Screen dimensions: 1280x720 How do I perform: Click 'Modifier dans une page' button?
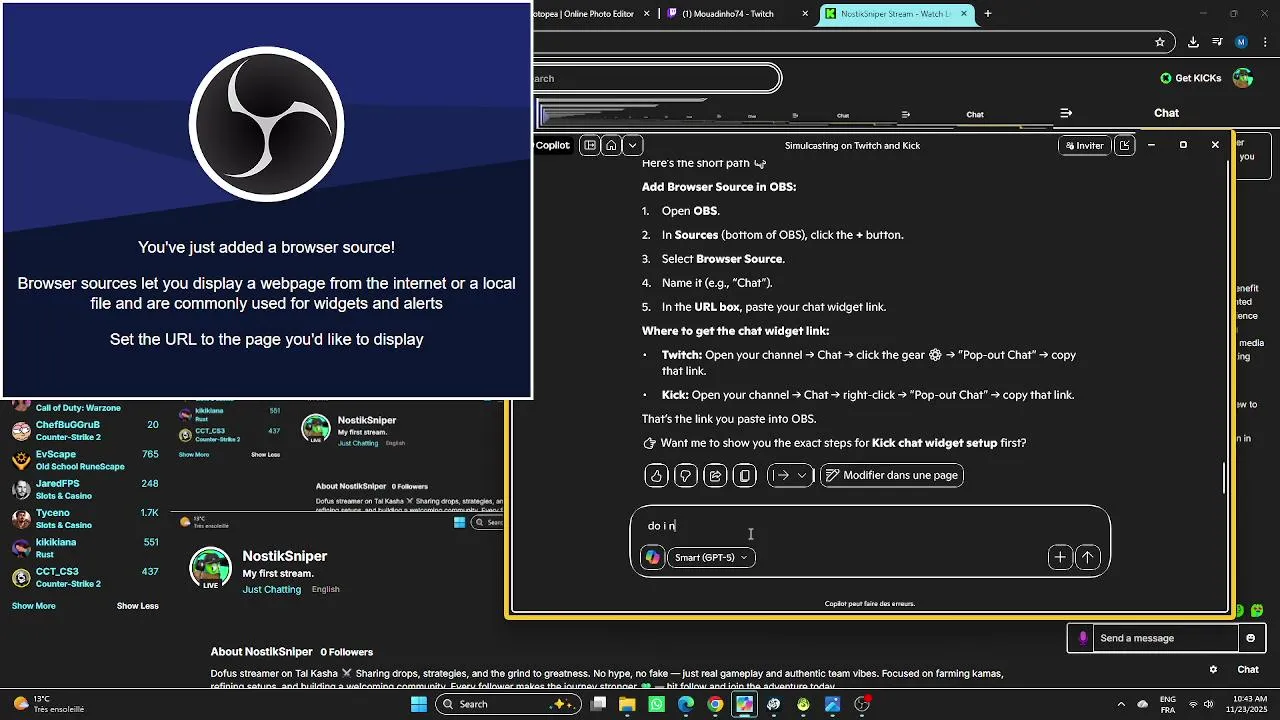tap(891, 476)
